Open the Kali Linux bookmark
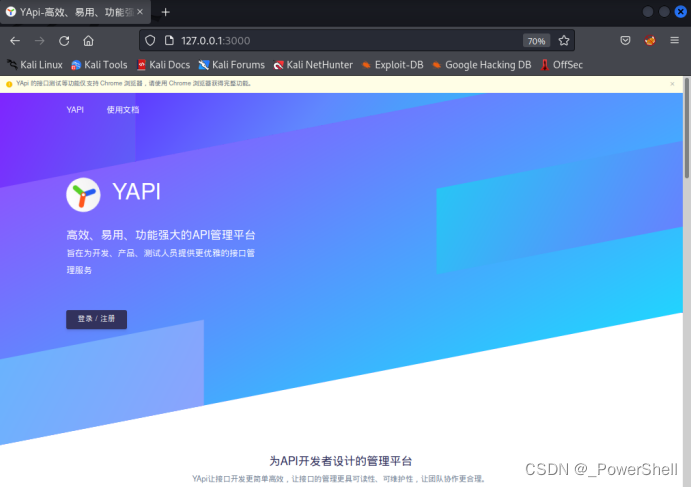The width and height of the screenshot is (692, 487). (x=35, y=65)
